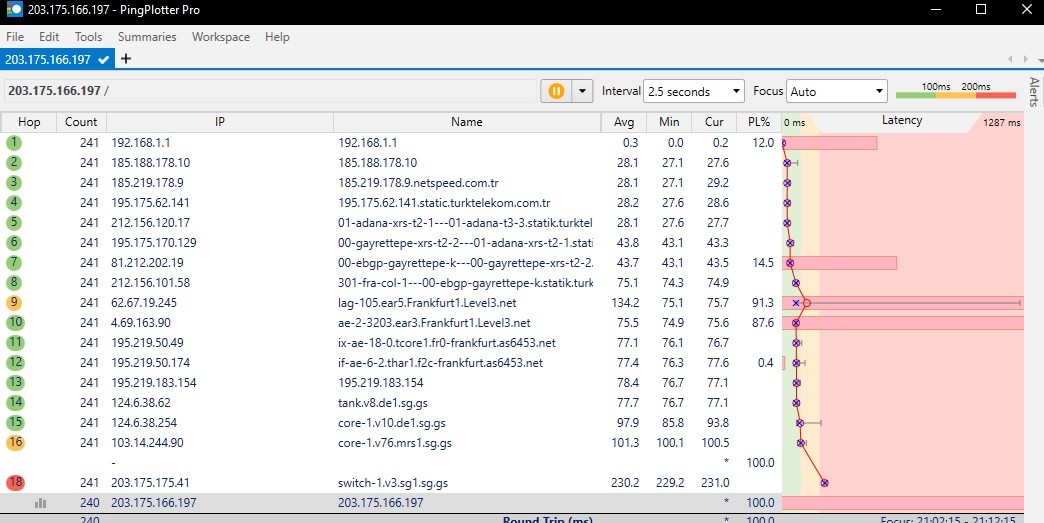Open the dropdown arrow beside the pause button
Viewport: 1044px width, 523px height.
point(582,91)
